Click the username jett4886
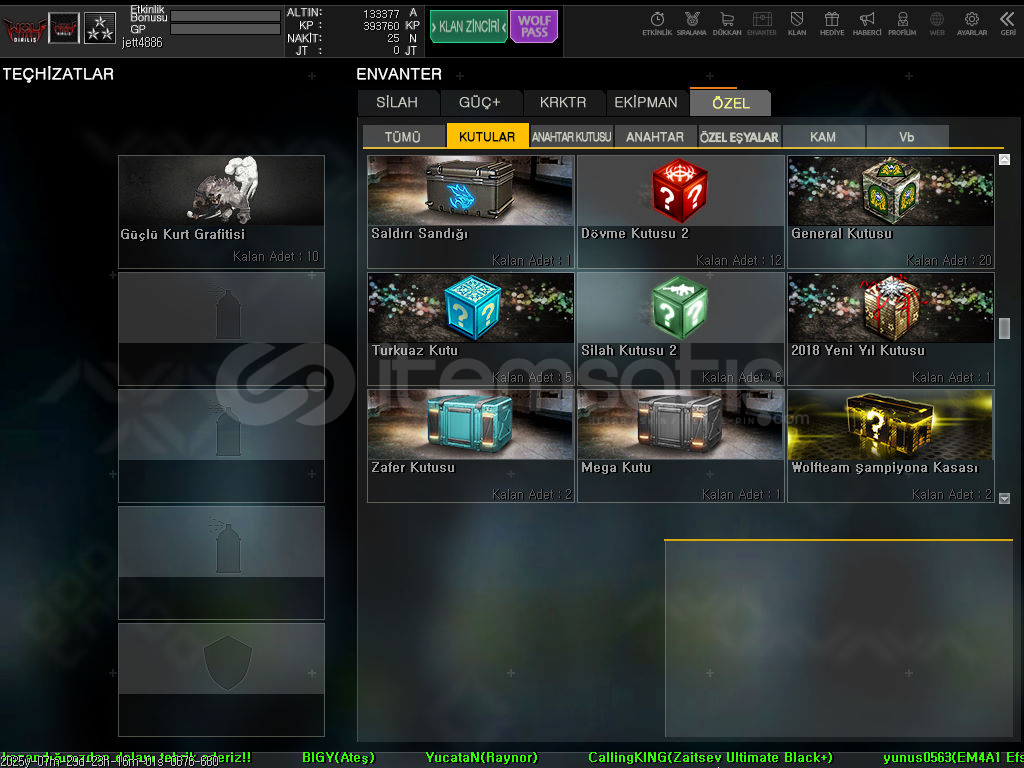Screen dimensions: 1024x768 142,43
